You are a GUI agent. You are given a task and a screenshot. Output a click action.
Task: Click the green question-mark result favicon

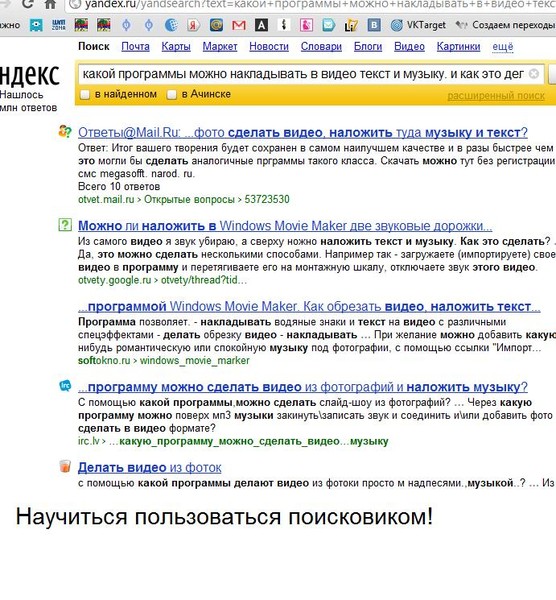point(65,225)
